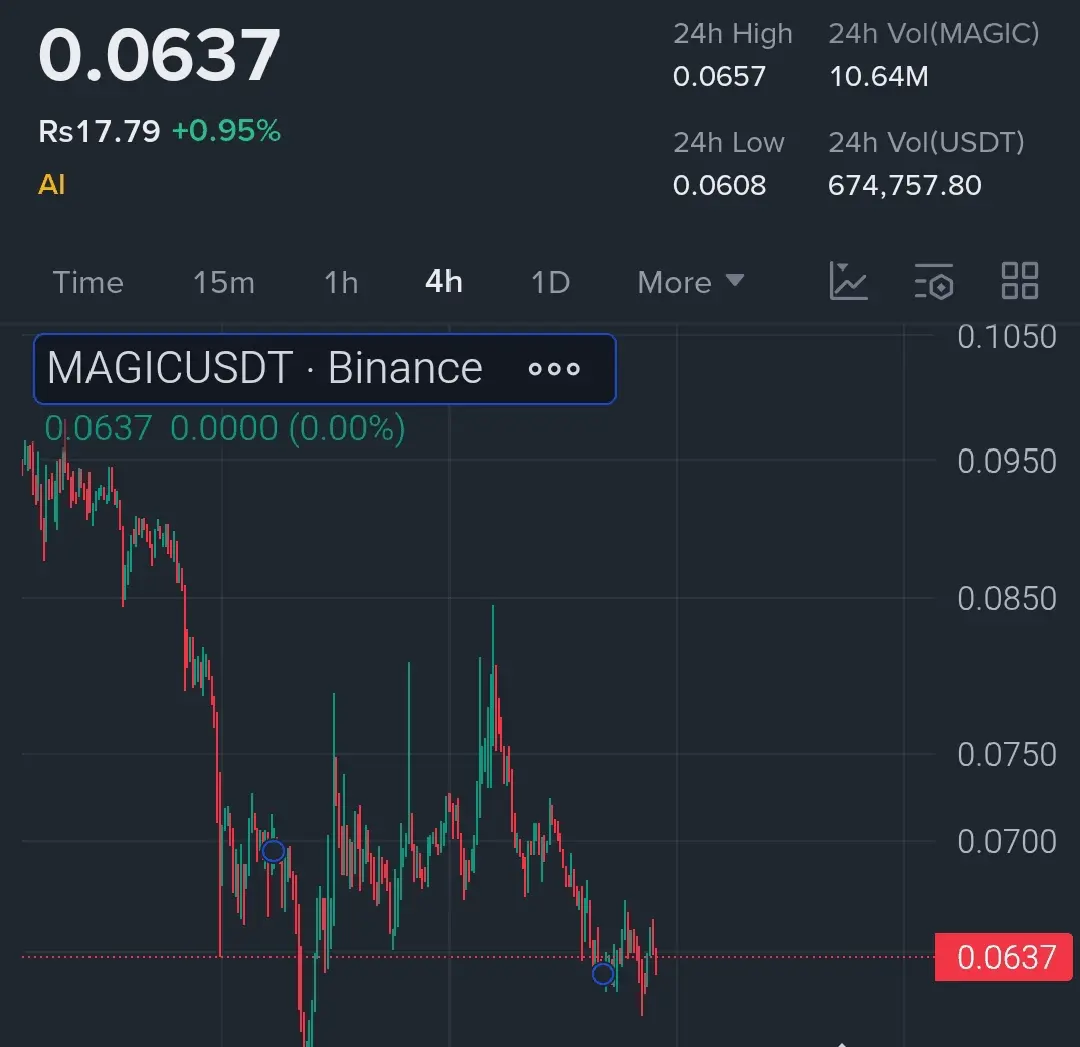Tap the 24h Low value 0.0608
The width and height of the screenshot is (1080, 1047).
click(719, 185)
